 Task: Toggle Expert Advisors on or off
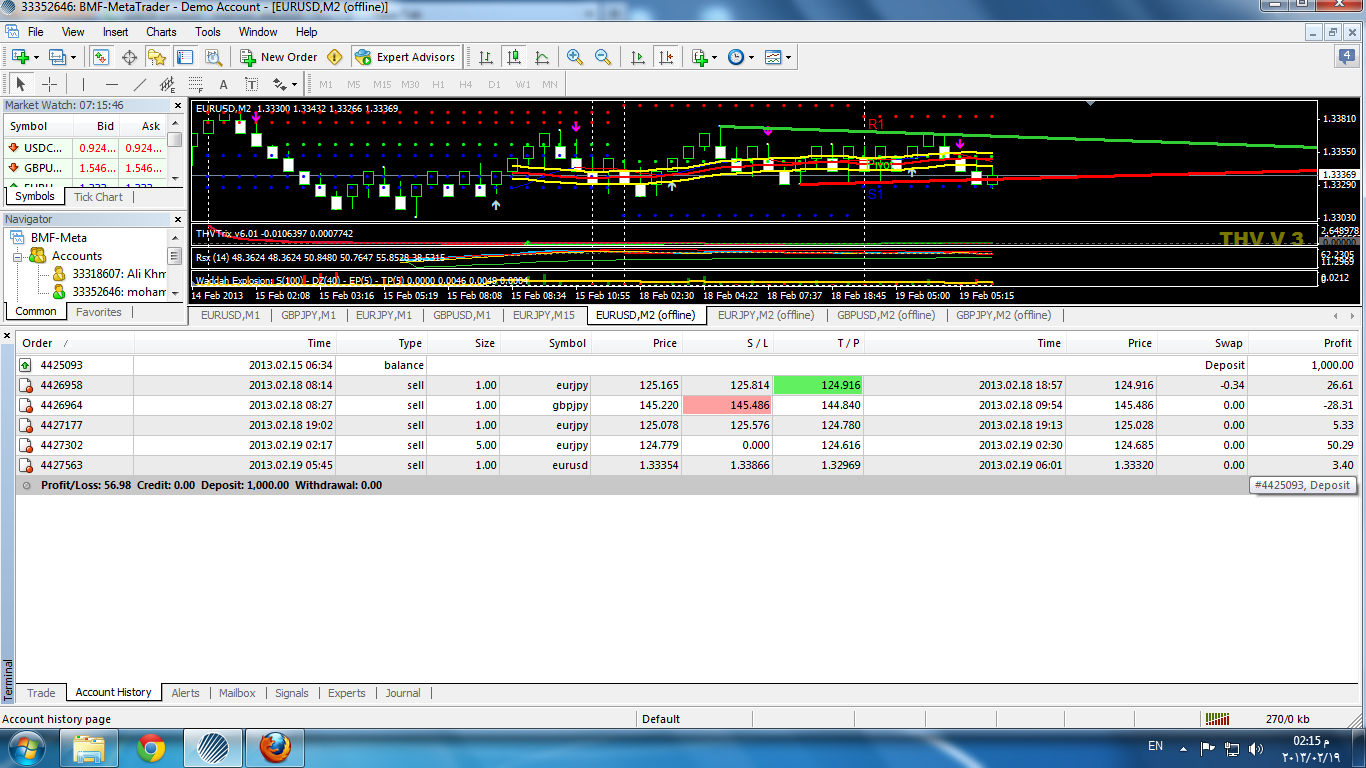pos(405,57)
